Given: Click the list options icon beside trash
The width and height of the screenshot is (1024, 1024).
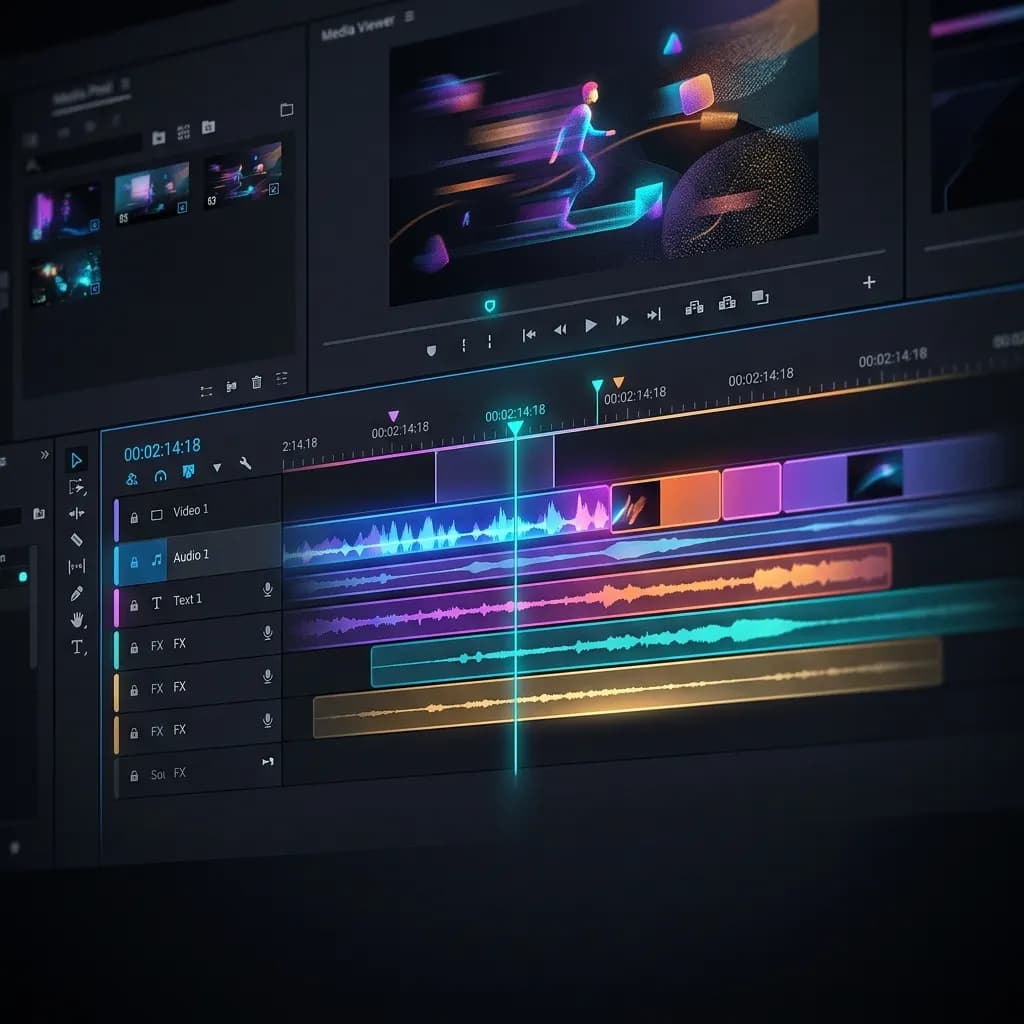Looking at the screenshot, I should click(x=281, y=378).
